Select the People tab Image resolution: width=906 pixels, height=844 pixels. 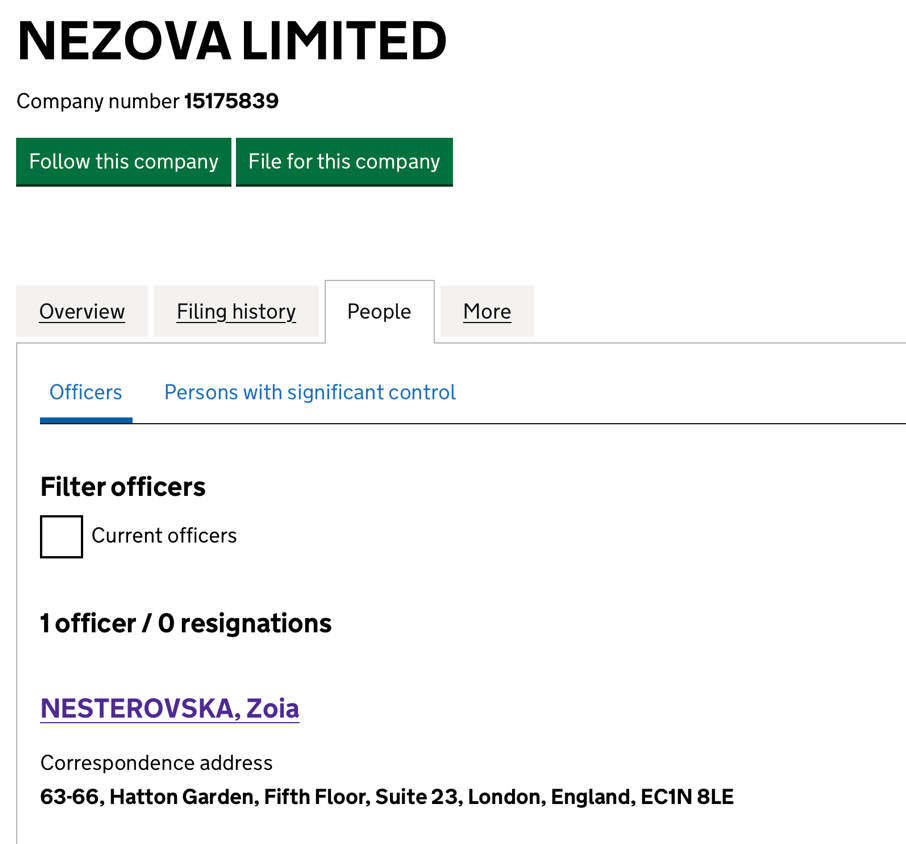tap(379, 312)
